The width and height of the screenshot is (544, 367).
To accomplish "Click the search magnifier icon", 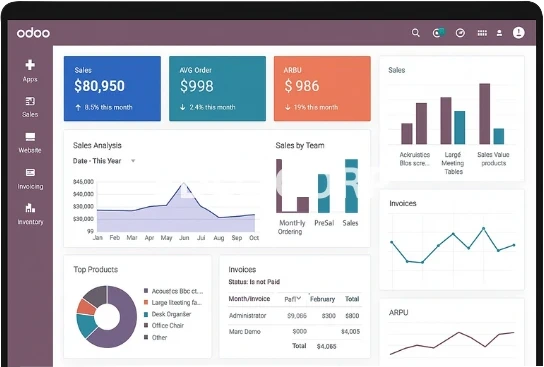I will point(416,33).
